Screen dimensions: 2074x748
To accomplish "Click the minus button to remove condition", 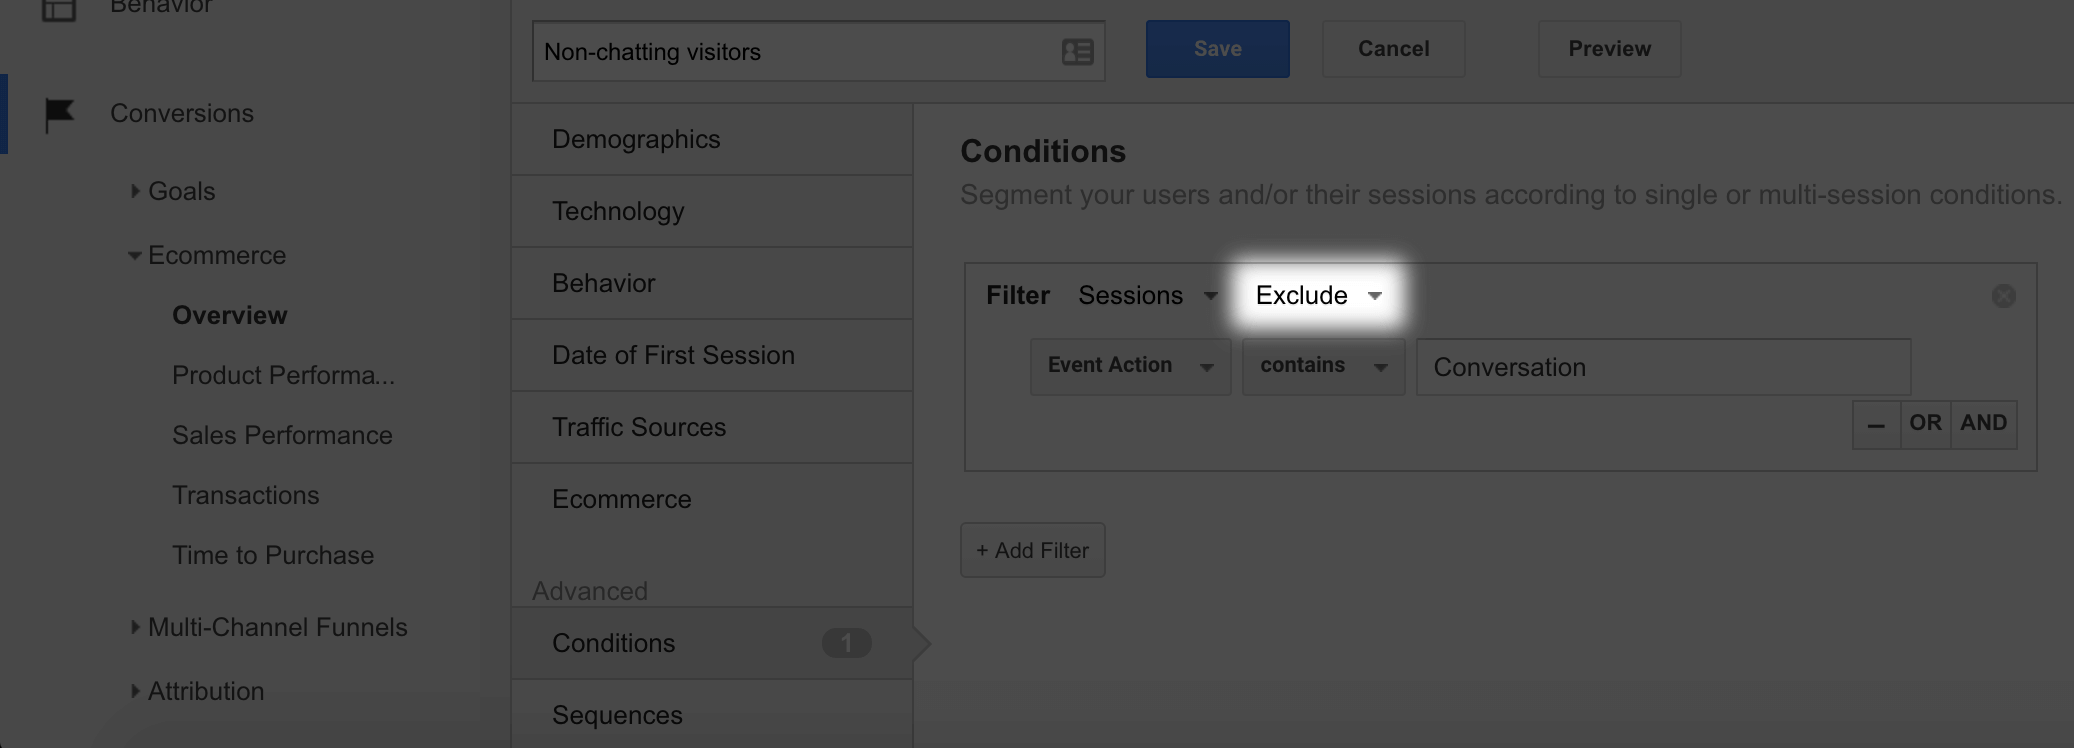I will tap(1876, 424).
